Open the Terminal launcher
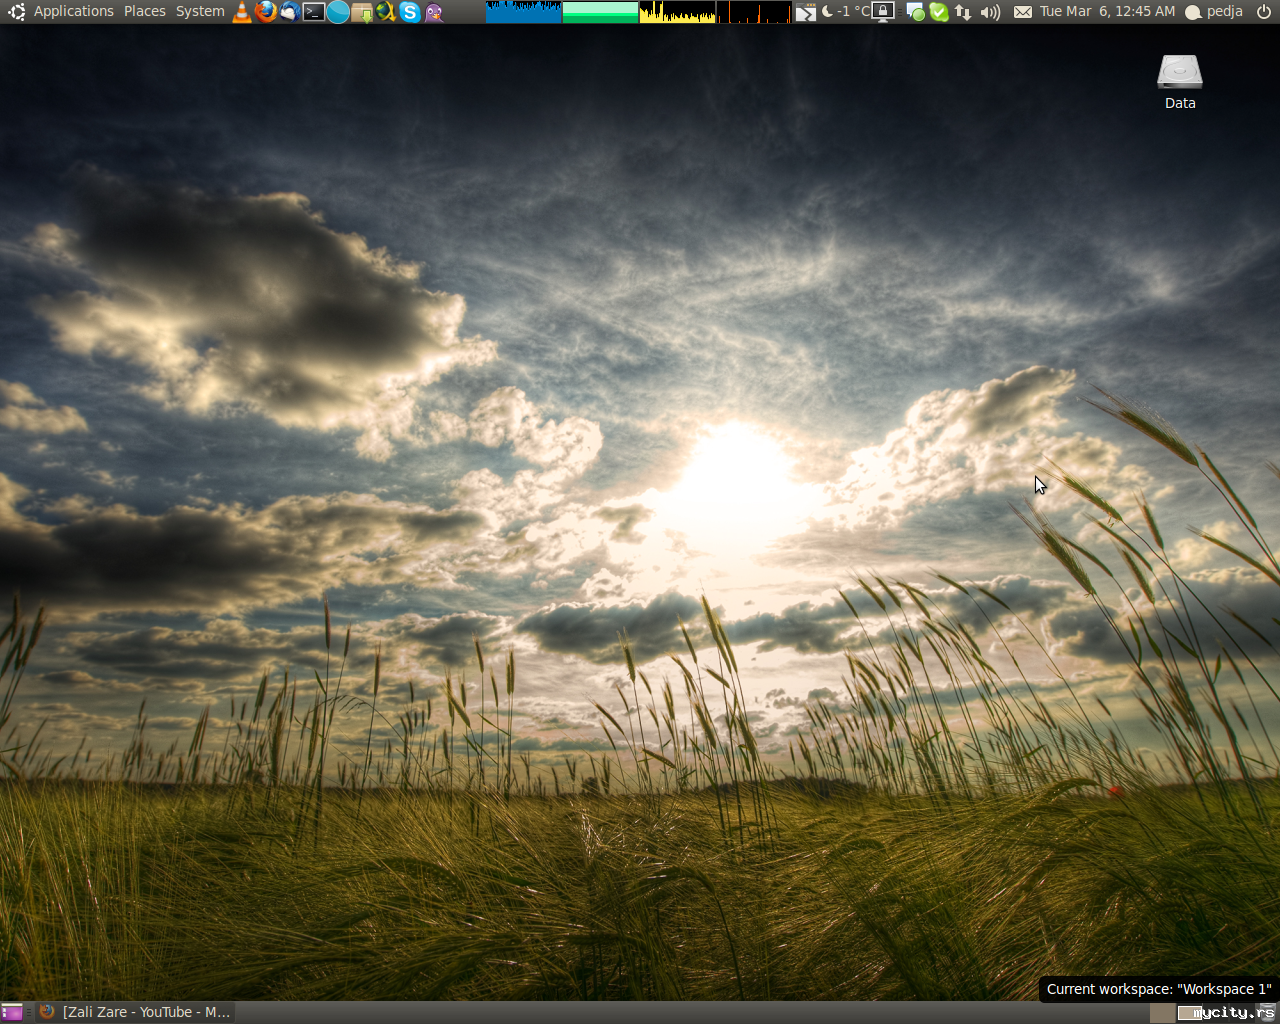This screenshot has width=1280, height=1024. click(x=314, y=12)
